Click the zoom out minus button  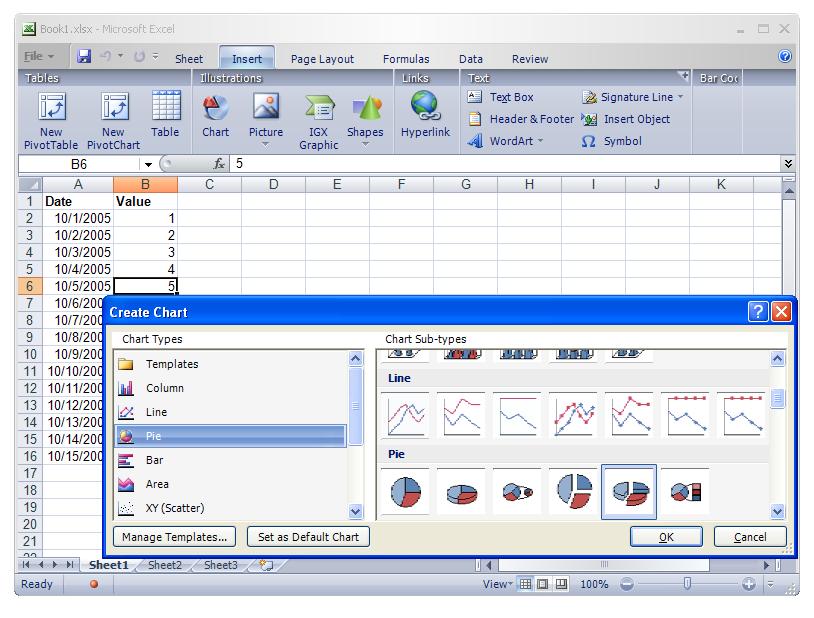tap(627, 584)
